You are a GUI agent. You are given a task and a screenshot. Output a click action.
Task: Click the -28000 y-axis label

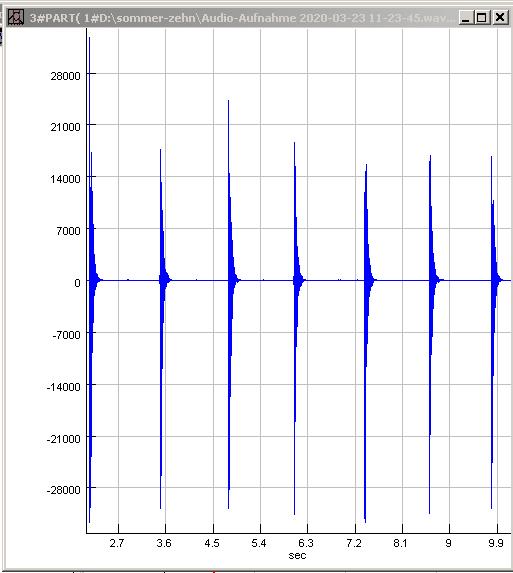63,490
